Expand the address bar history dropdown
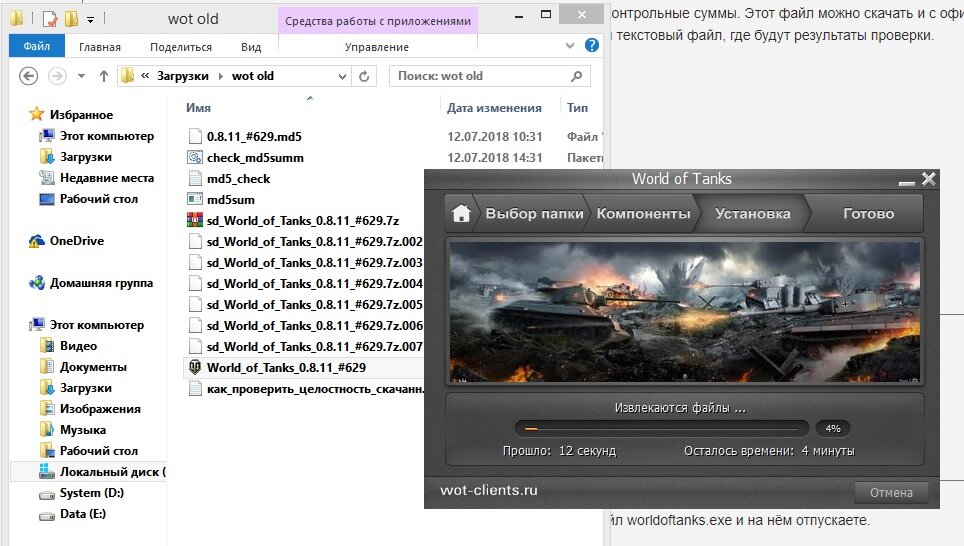The image size is (964, 546). pos(342,76)
